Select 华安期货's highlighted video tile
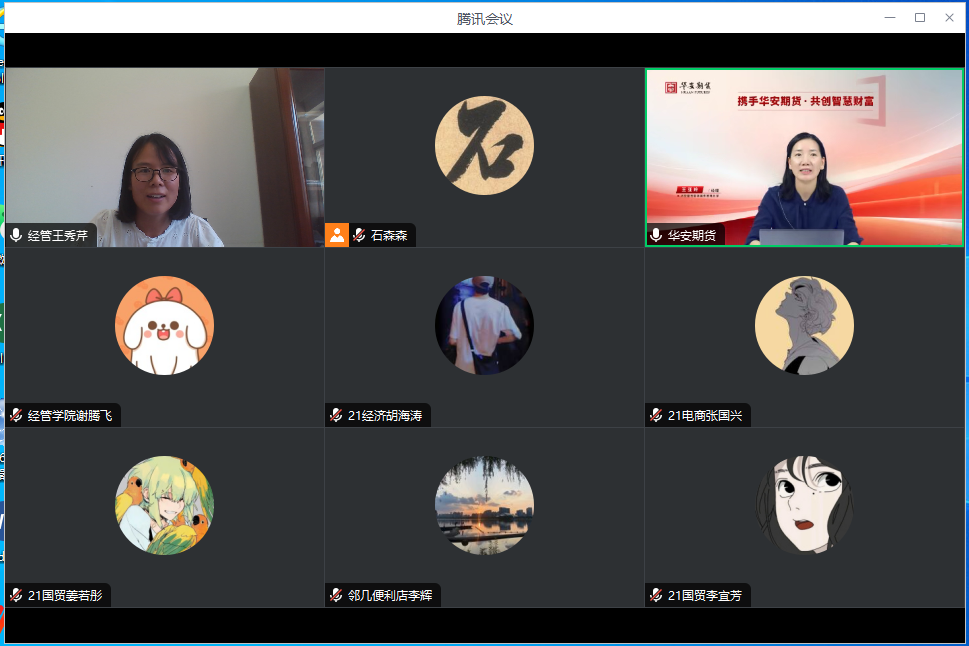Viewport: 969px width, 646px height. (805, 155)
